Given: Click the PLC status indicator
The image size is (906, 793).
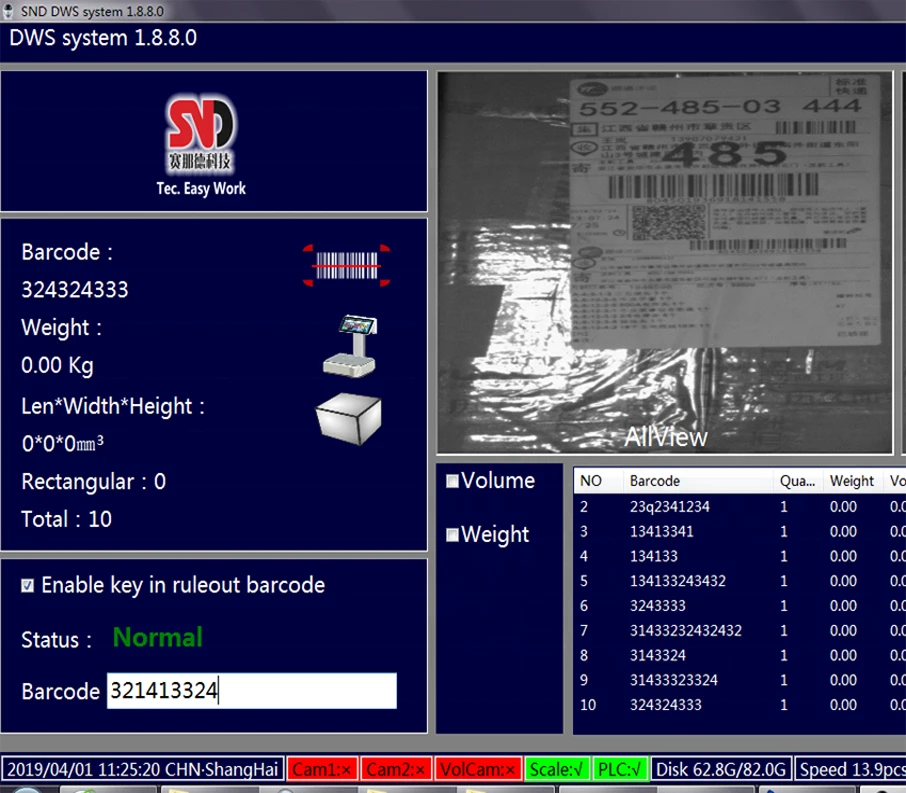Looking at the screenshot, I should 620,769.
